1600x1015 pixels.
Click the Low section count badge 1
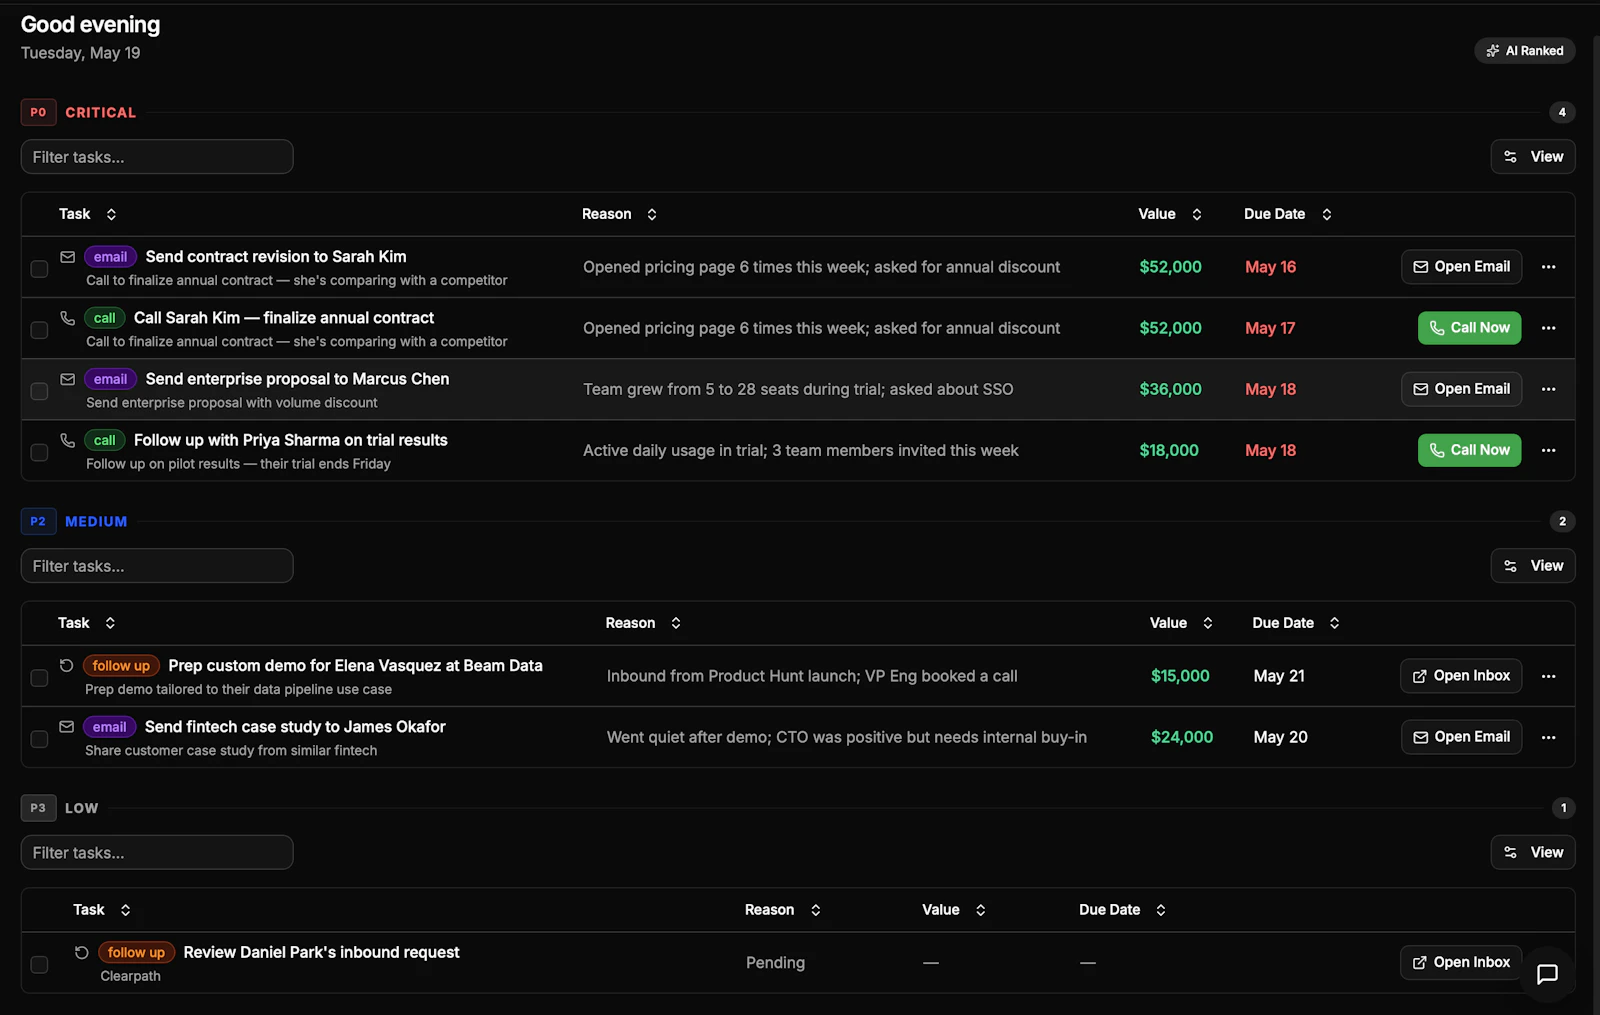(1563, 808)
